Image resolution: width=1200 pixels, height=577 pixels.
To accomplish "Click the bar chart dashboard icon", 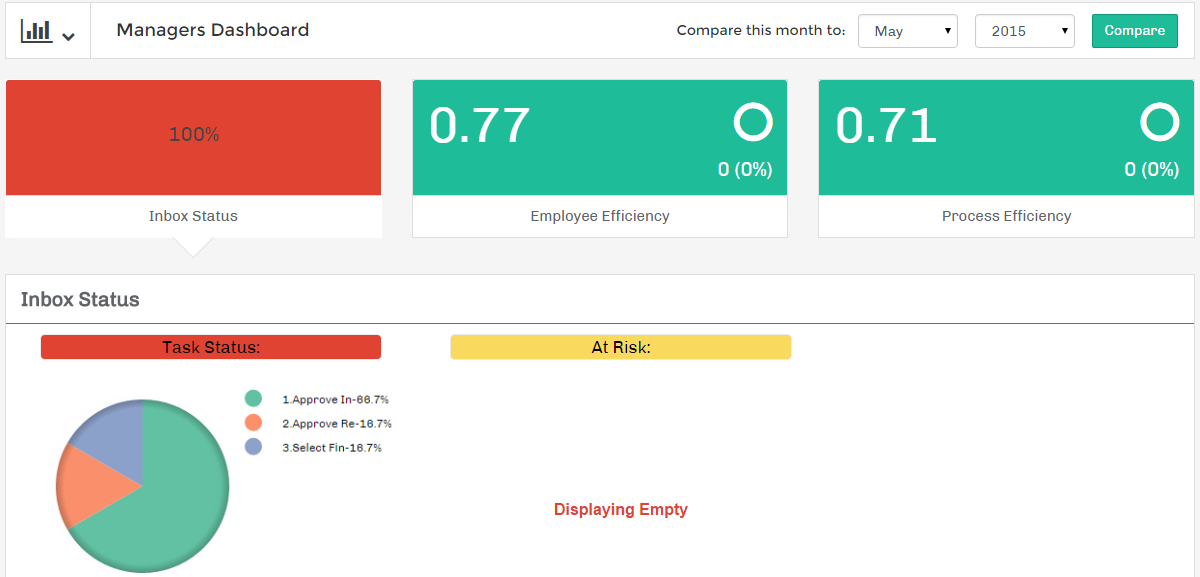I will [36, 31].
